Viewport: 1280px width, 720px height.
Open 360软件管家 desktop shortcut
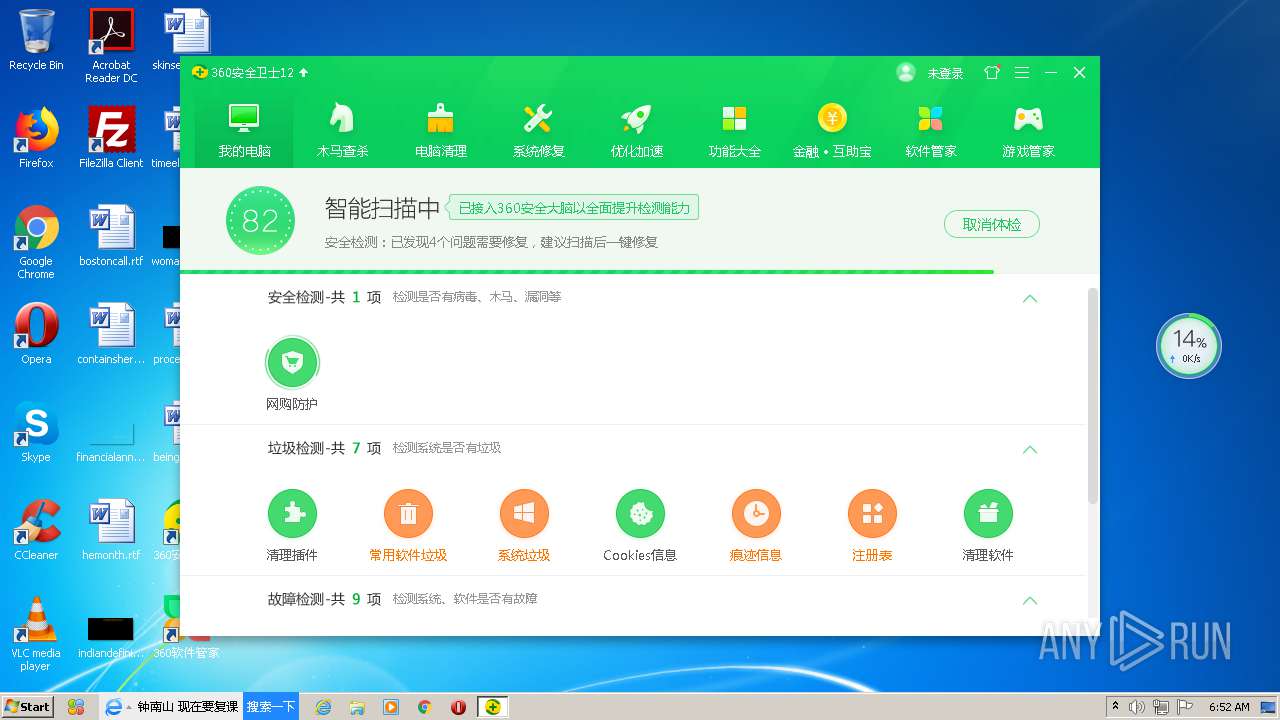pyautogui.click(x=186, y=628)
